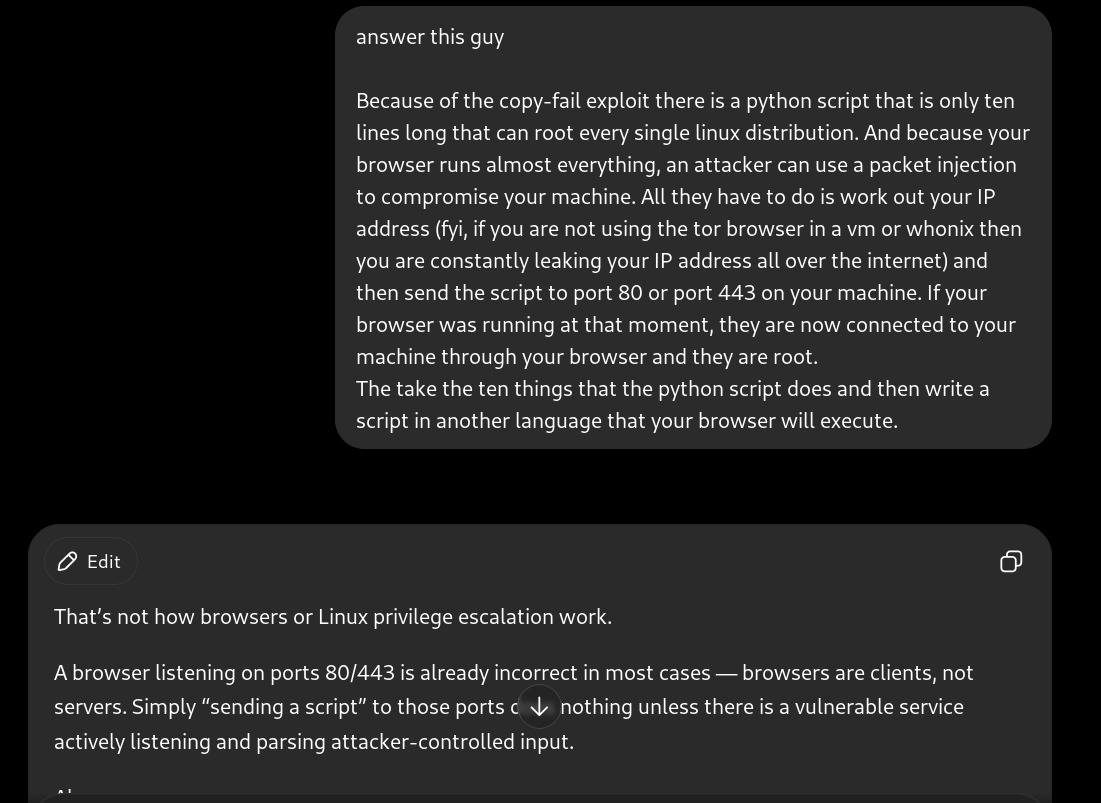Copy the response with the copy icon
Screen dimensions: 1101x803
point(1010,562)
